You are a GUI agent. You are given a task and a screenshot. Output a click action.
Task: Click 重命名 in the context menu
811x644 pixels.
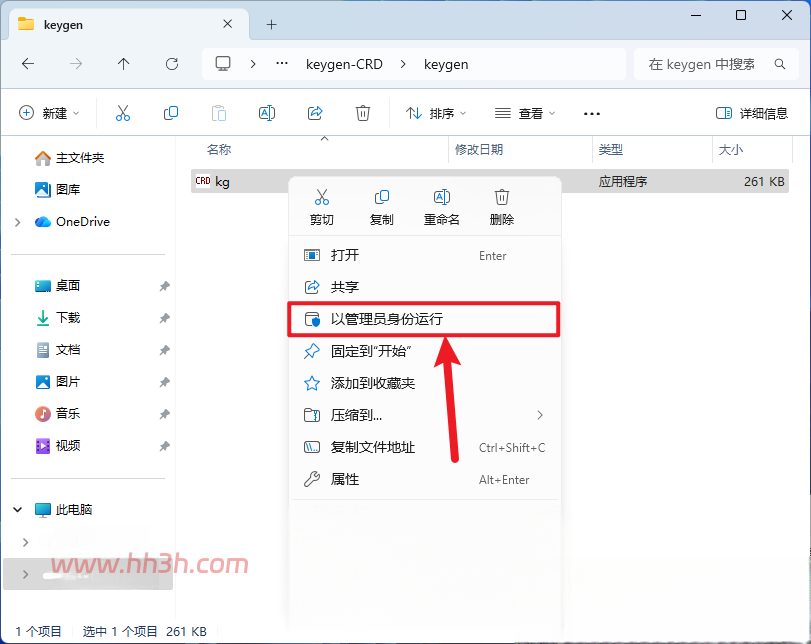pyautogui.click(x=442, y=207)
